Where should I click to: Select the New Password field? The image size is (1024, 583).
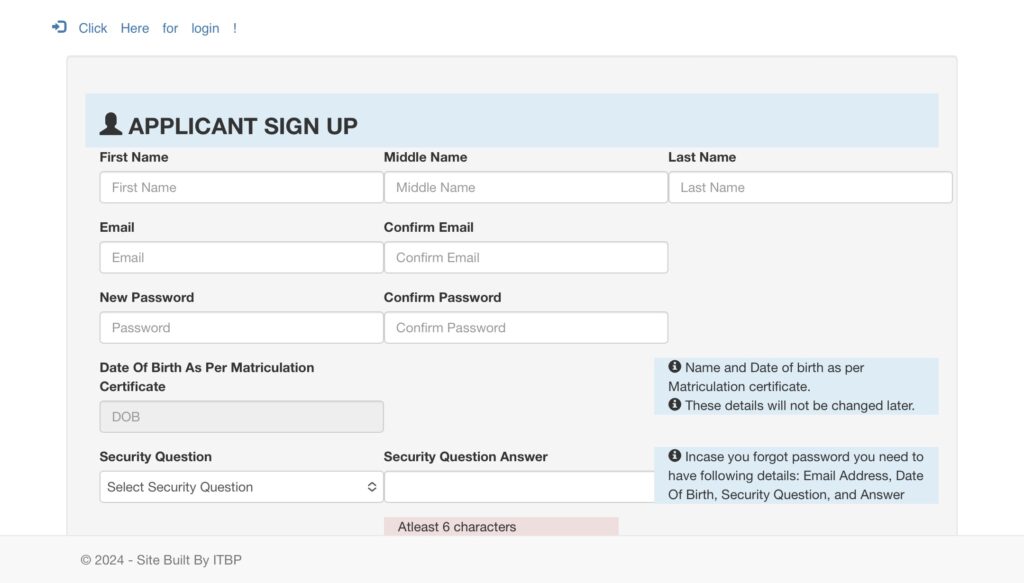click(x=241, y=328)
